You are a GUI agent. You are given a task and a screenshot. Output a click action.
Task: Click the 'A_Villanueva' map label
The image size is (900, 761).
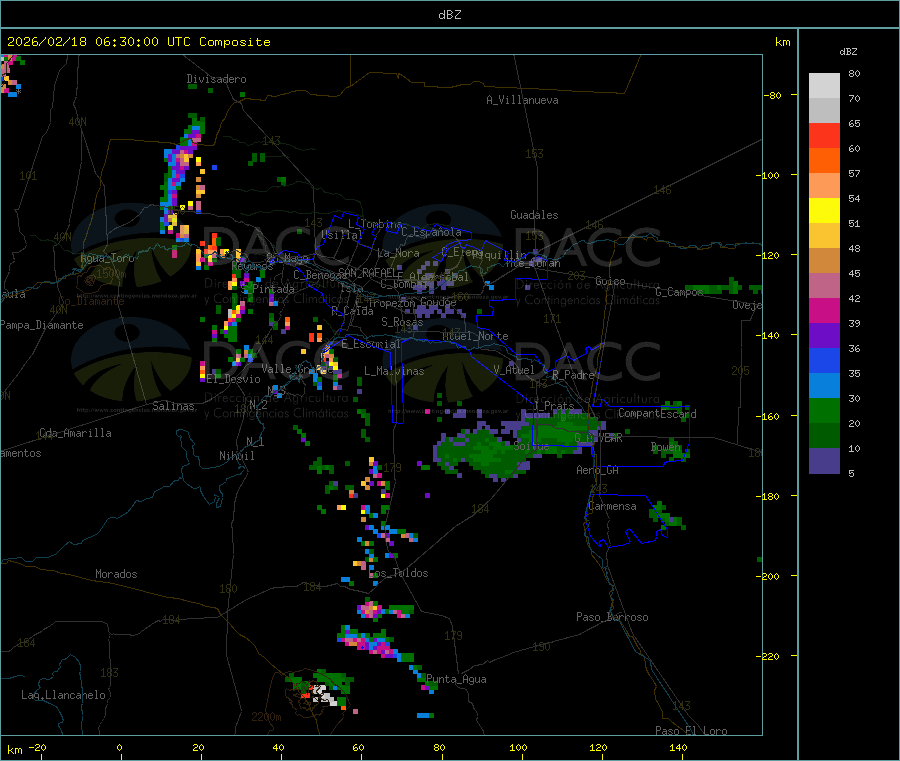(522, 100)
